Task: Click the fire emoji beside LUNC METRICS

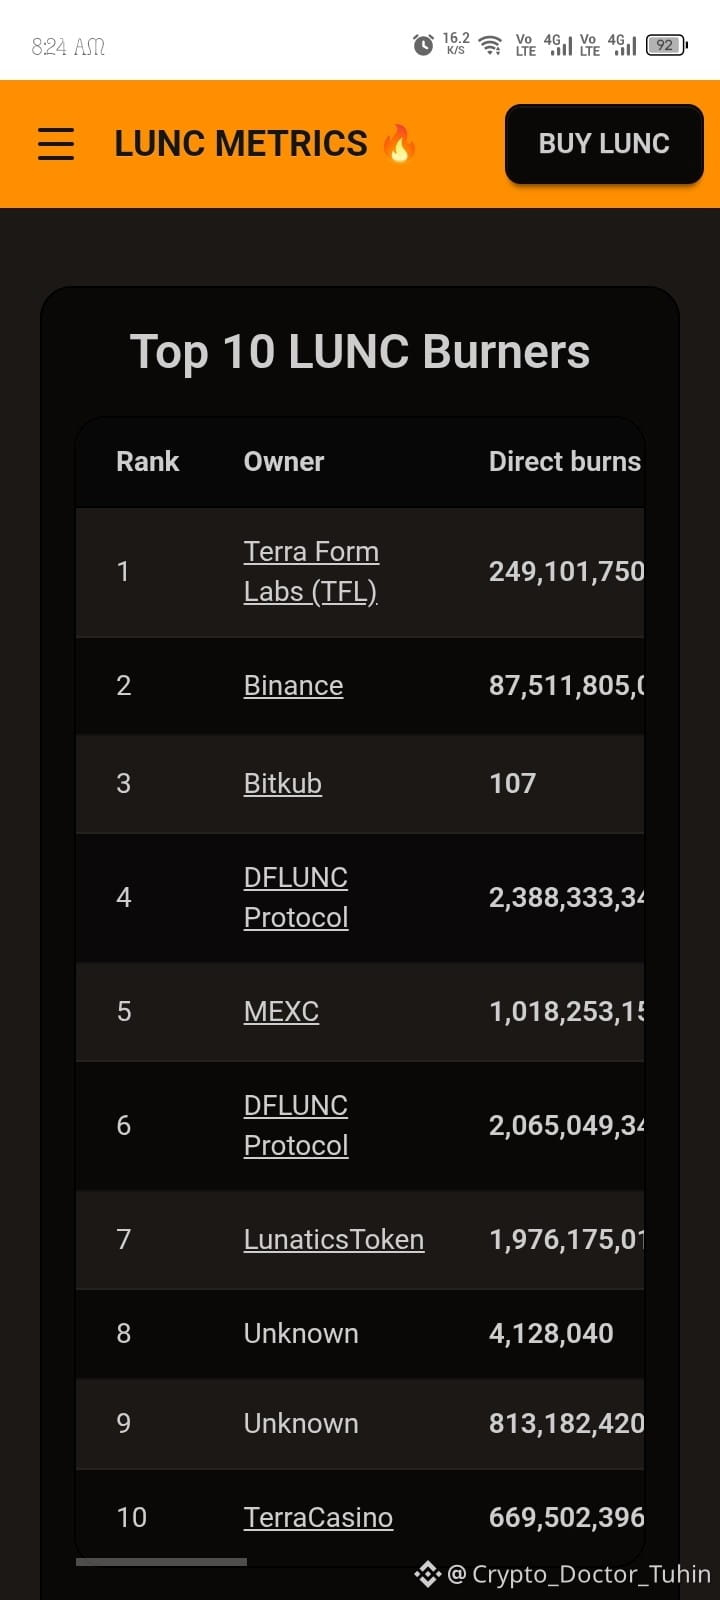Action: point(399,143)
